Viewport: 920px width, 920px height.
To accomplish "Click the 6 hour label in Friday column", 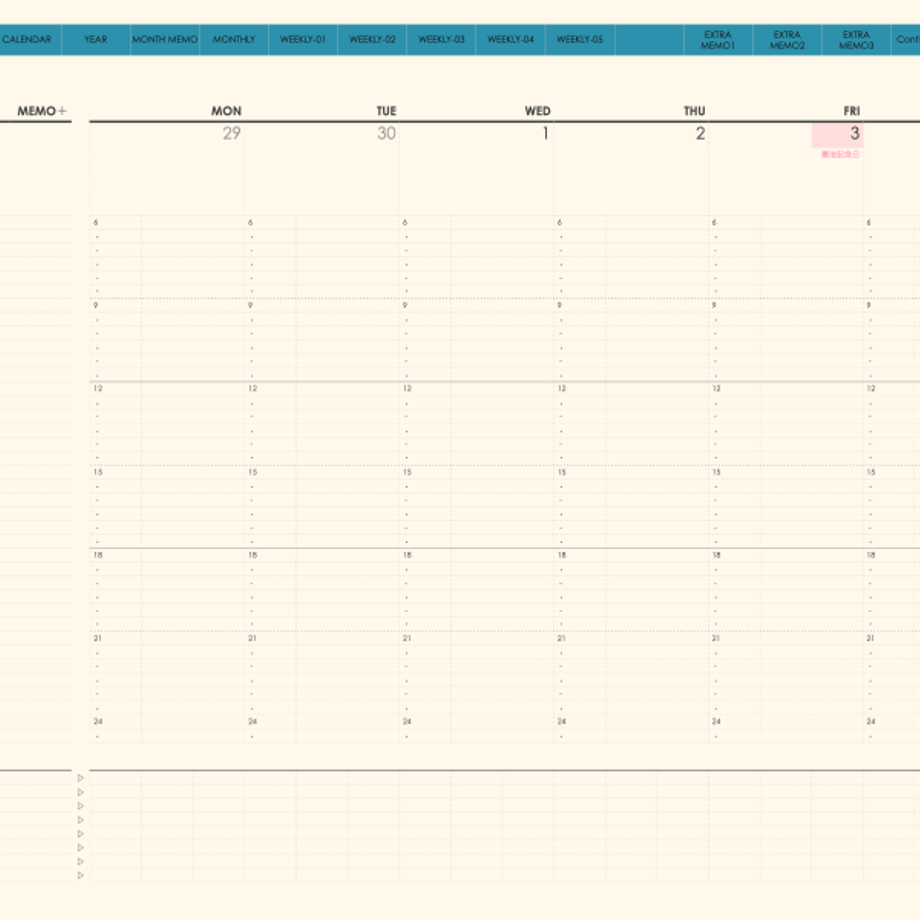I will [x=714, y=222].
